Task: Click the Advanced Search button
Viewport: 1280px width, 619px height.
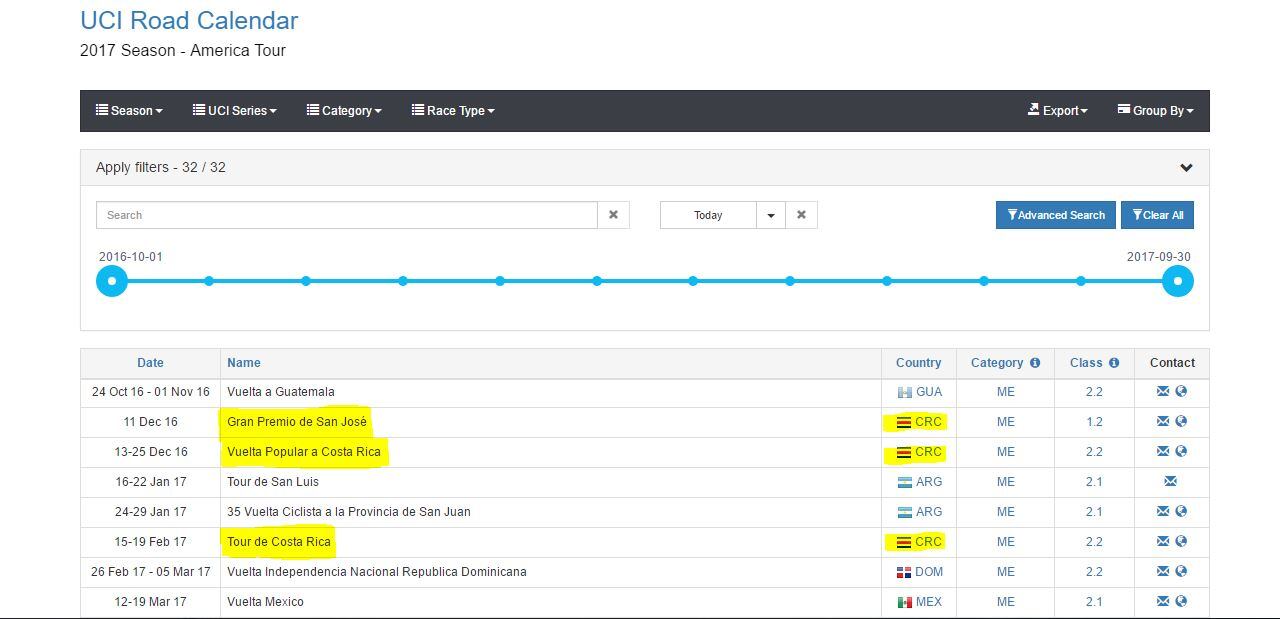Action: pos(1056,215)
